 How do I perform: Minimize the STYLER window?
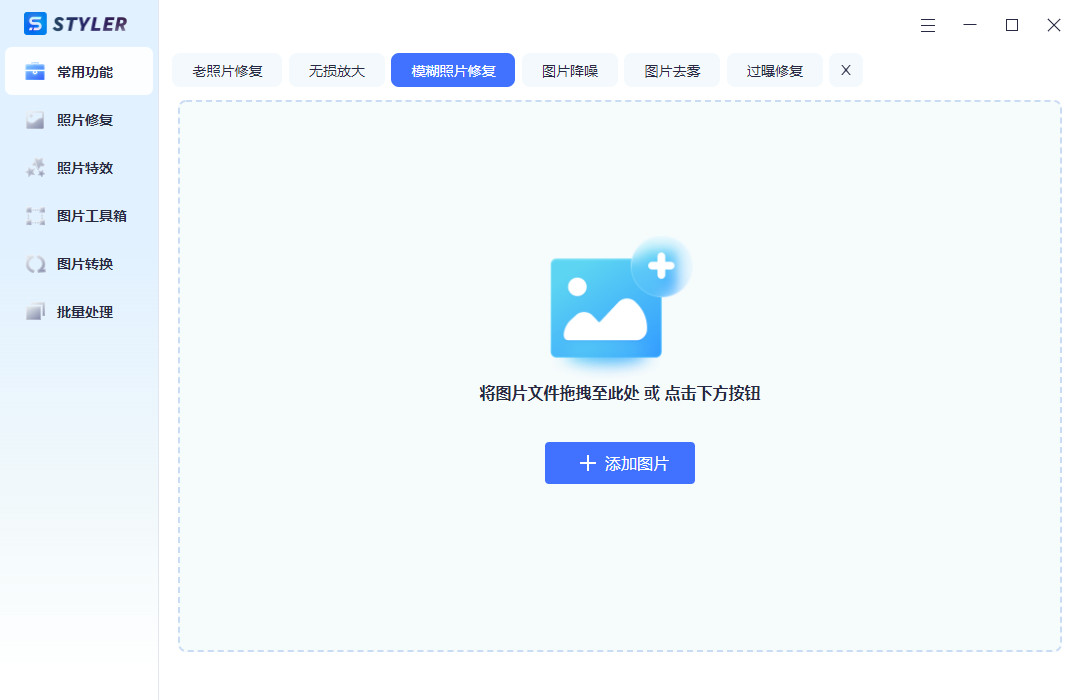click(x=970, y=25)
